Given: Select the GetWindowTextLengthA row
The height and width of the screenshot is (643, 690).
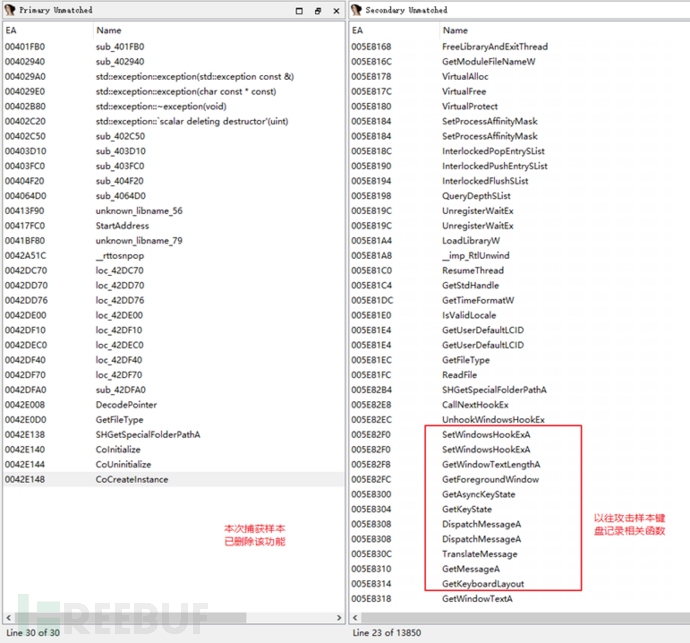Looking at the screenshot, I should (x=520, y=465).
